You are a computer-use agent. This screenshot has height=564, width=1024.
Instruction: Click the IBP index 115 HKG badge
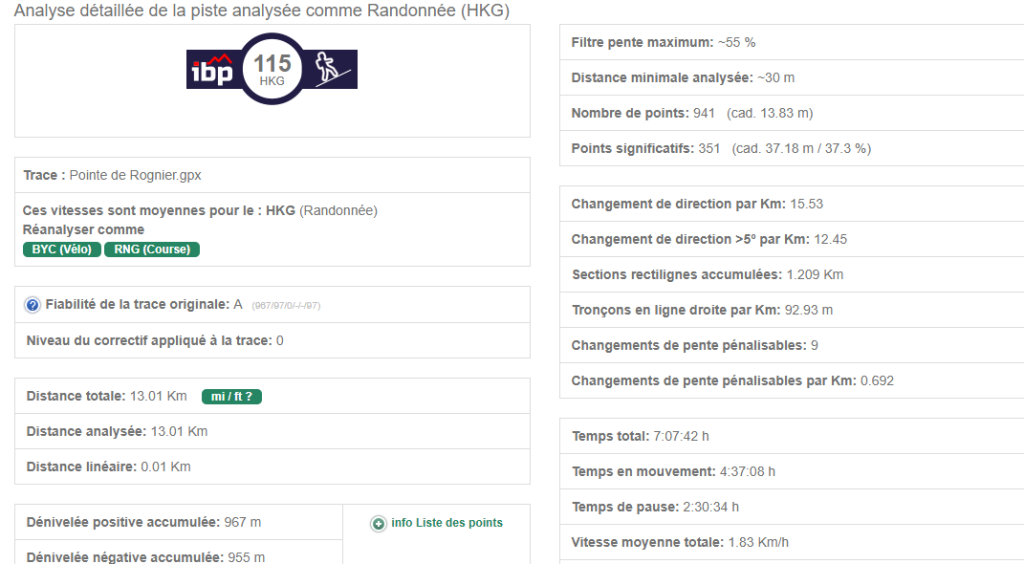pos(272,69)
